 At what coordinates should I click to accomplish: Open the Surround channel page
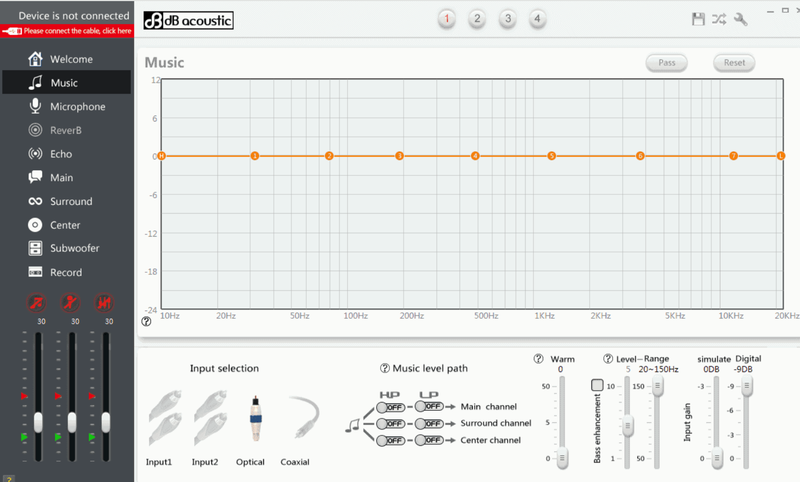coord(66,201)
